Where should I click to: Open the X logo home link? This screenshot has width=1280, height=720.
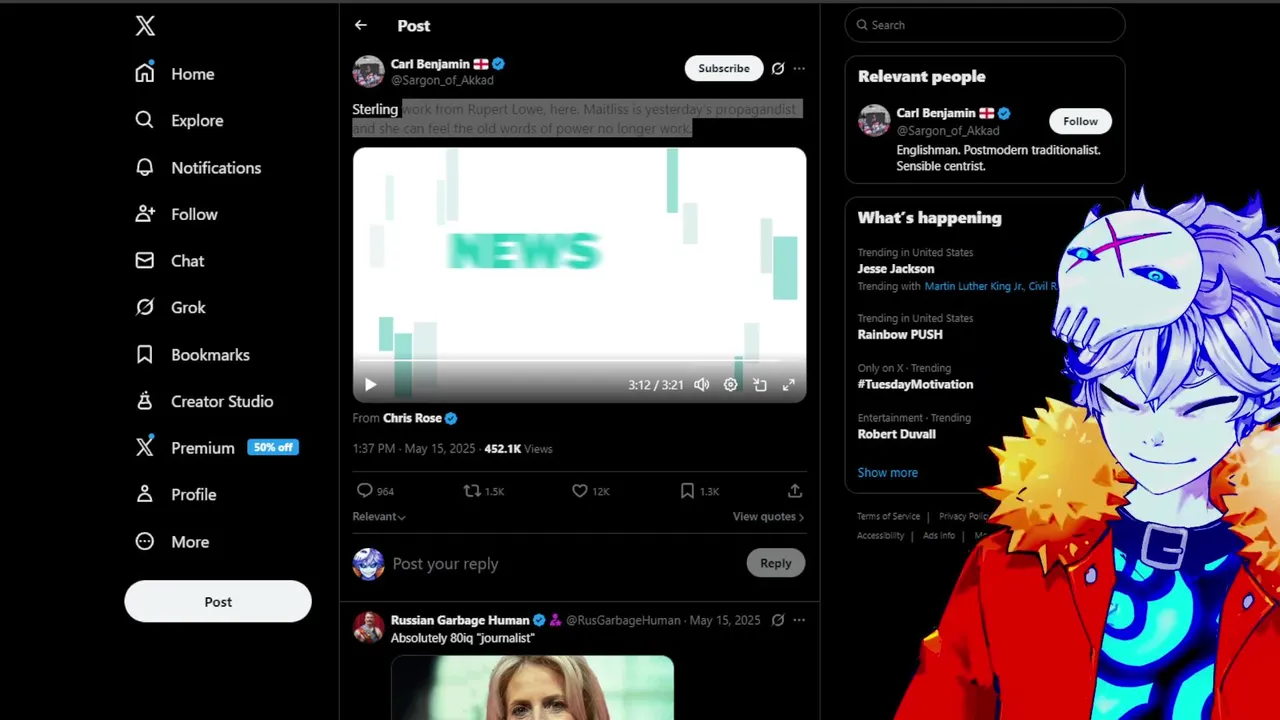(145, 26)
